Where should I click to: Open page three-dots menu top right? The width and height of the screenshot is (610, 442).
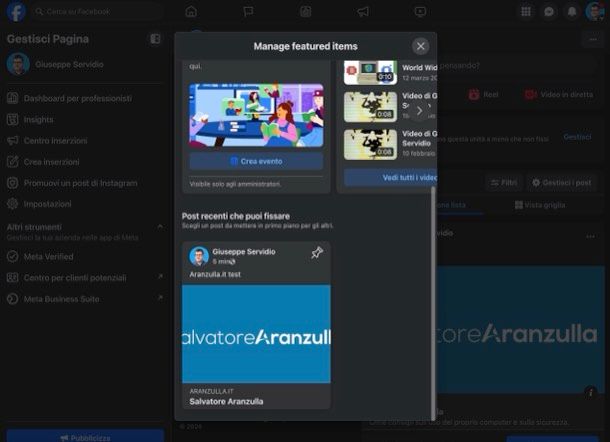[593, 39]
